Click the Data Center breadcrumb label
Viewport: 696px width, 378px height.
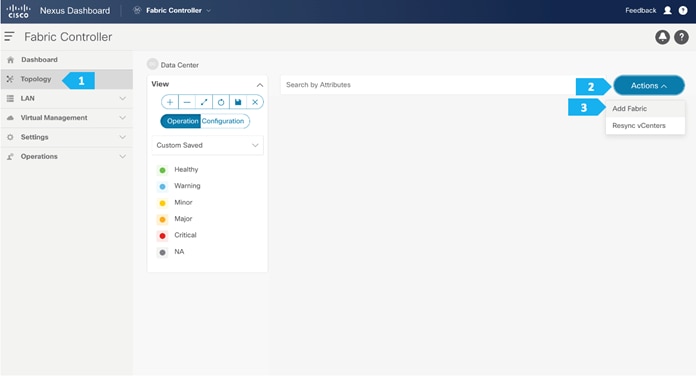(x=179, y=65)
